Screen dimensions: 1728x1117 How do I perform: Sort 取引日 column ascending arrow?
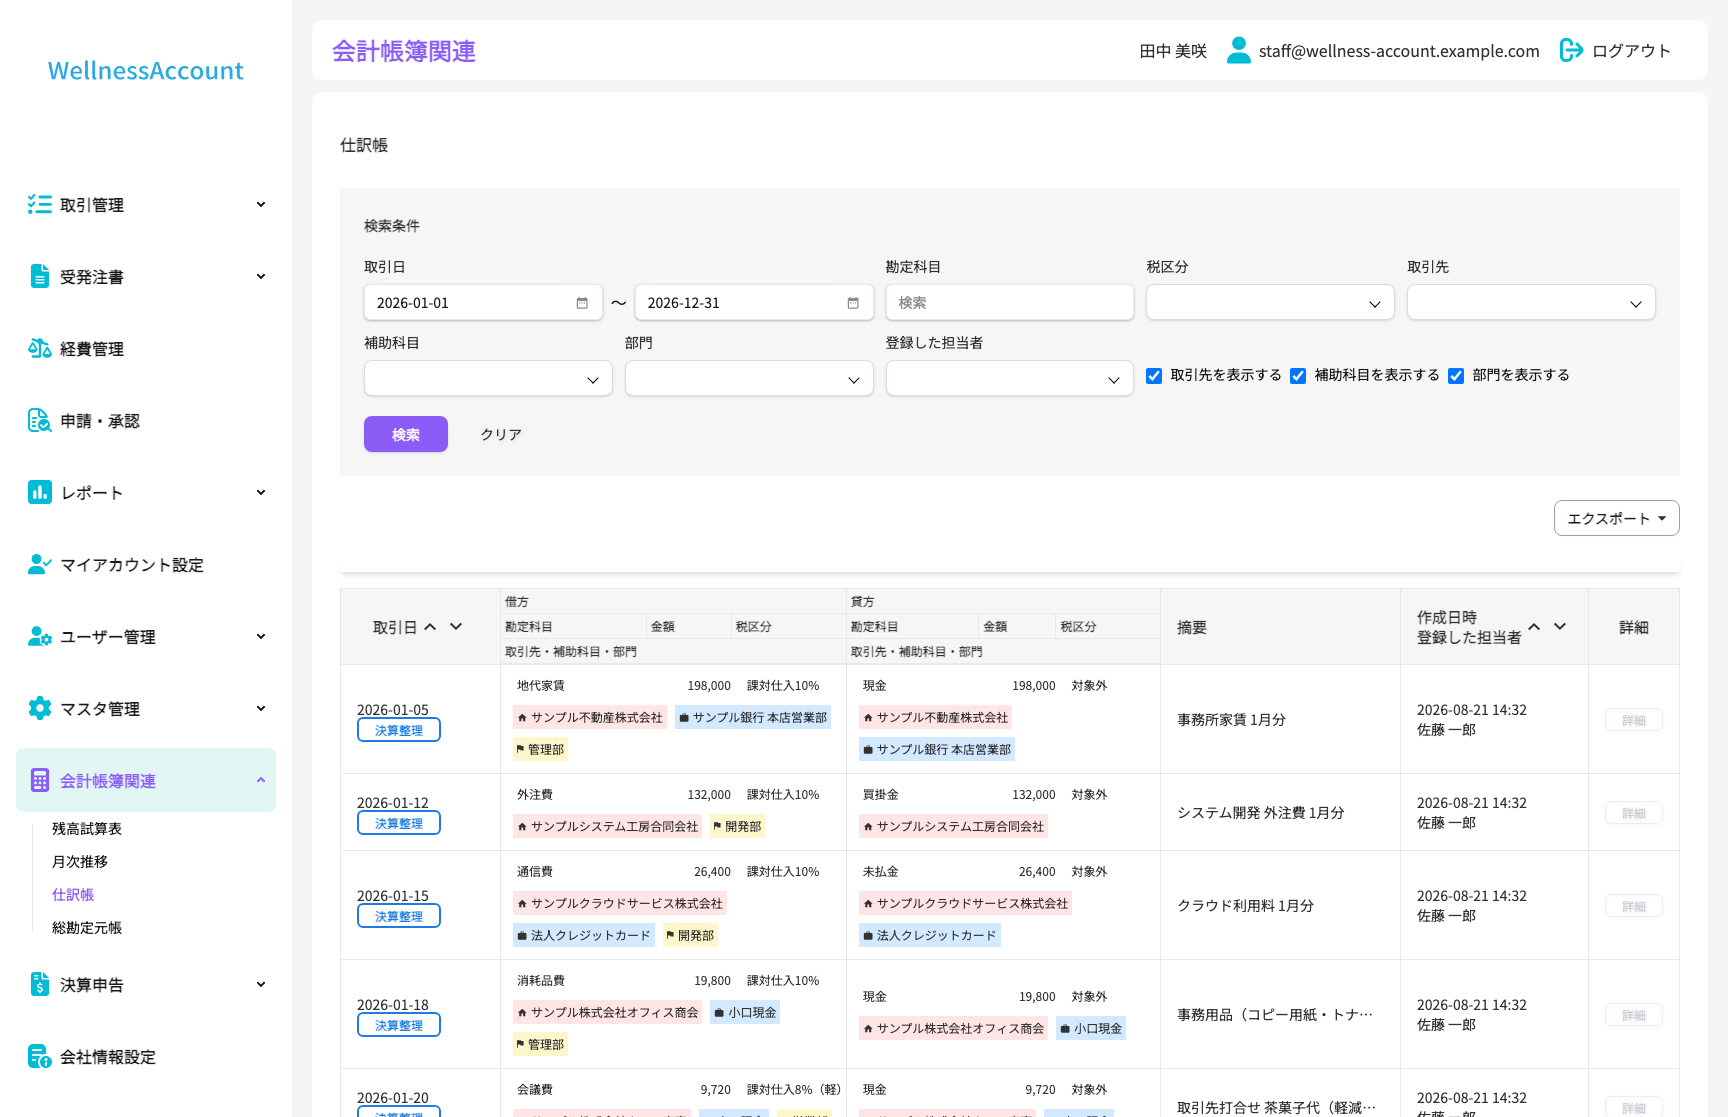(430, 627)
